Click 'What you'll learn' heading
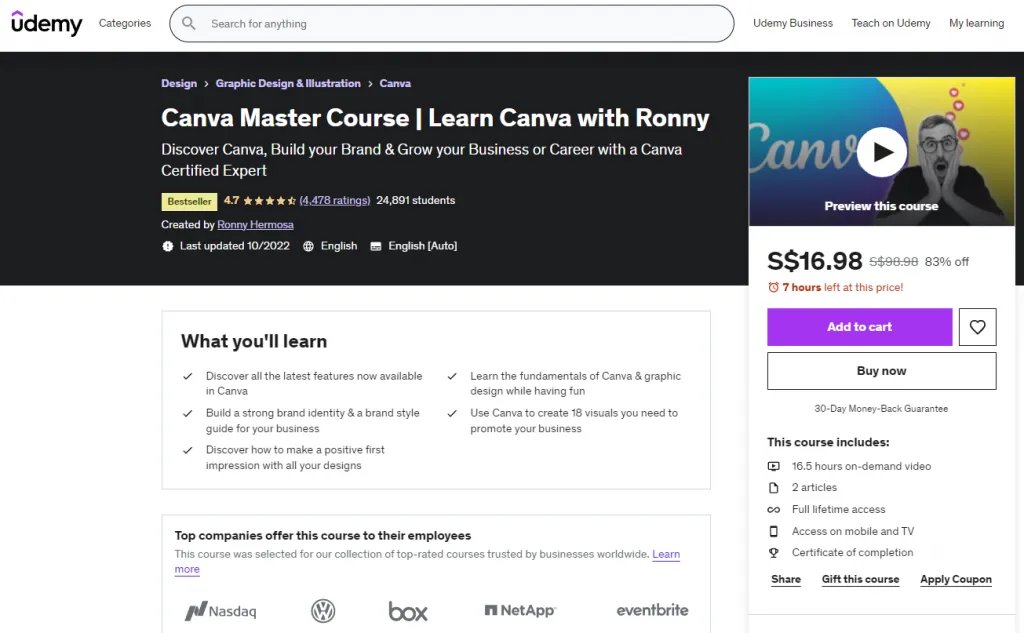Screen dimensions: 1024x633 tap(254, 342)
